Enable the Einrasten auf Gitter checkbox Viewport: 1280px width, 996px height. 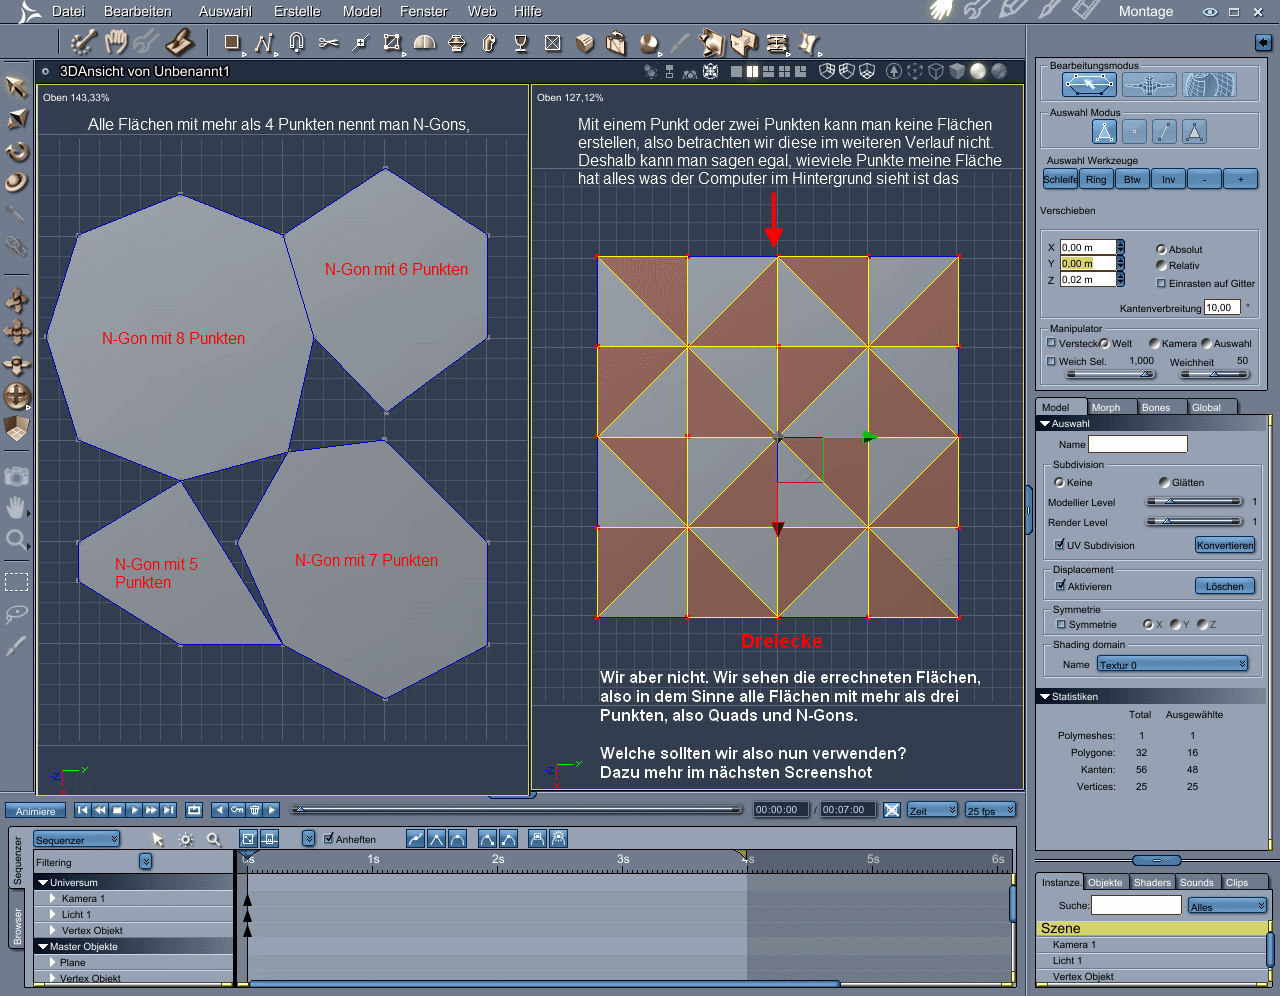1161,283
